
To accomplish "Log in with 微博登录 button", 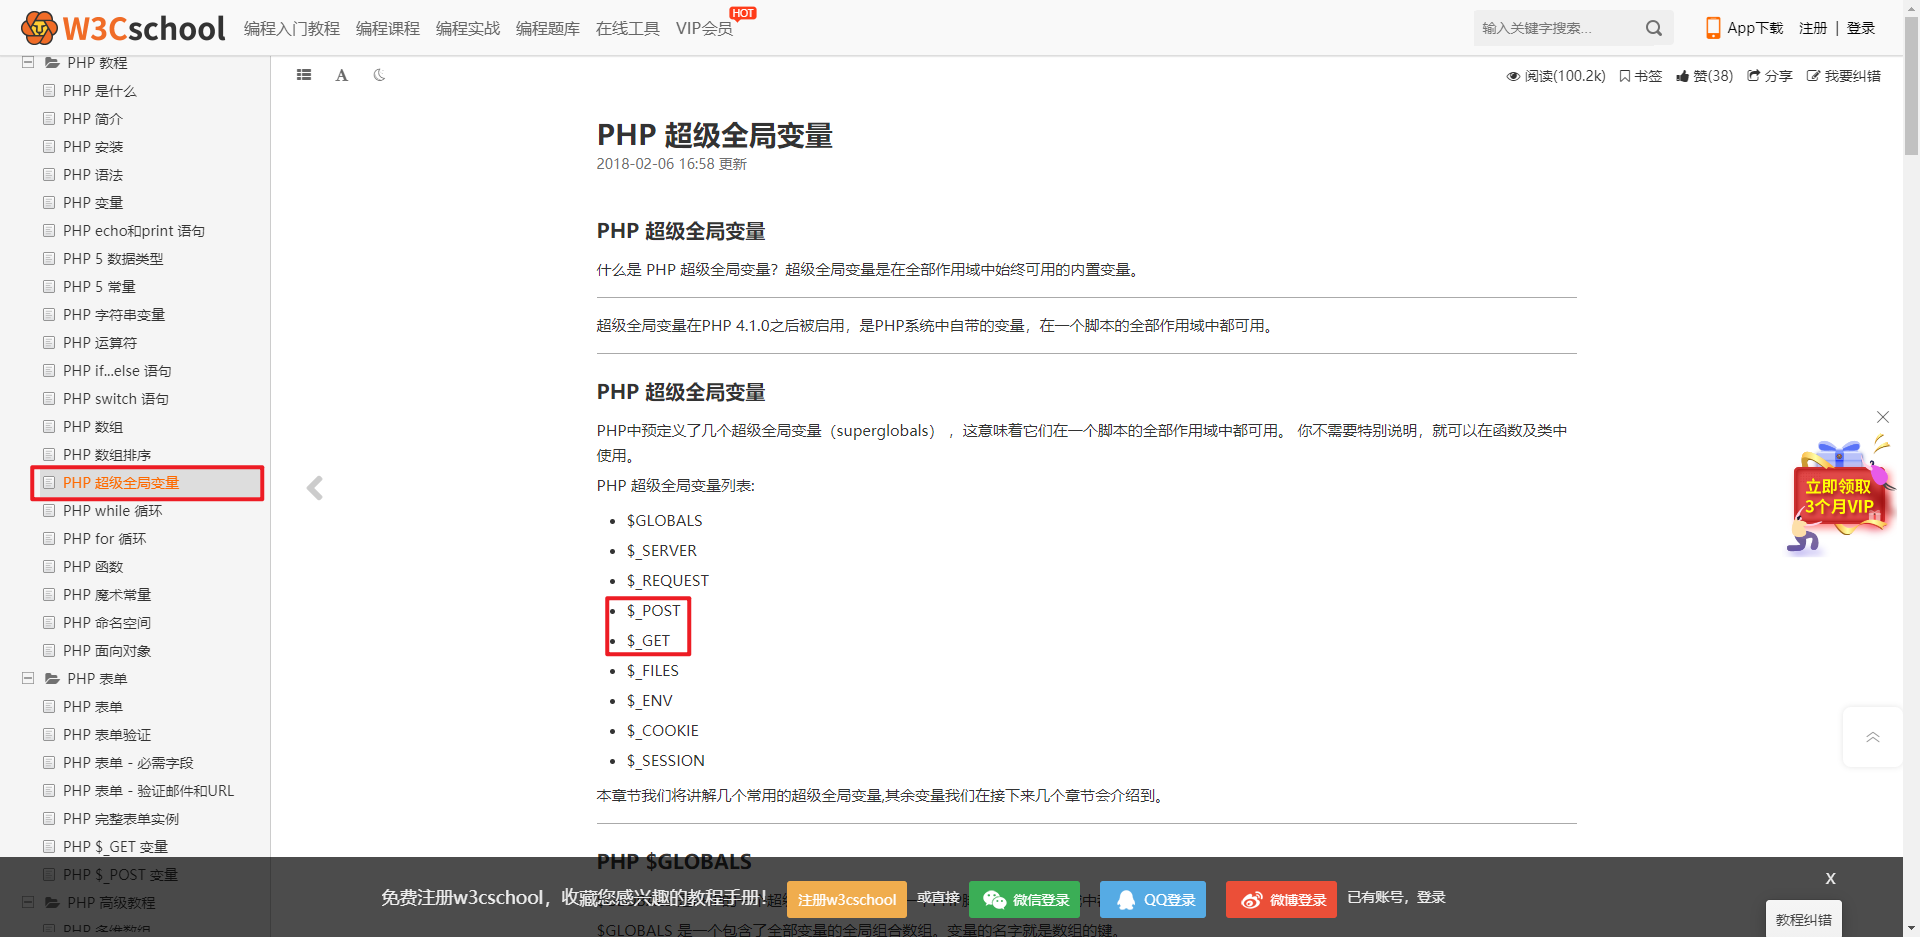I will [1282, 899].
